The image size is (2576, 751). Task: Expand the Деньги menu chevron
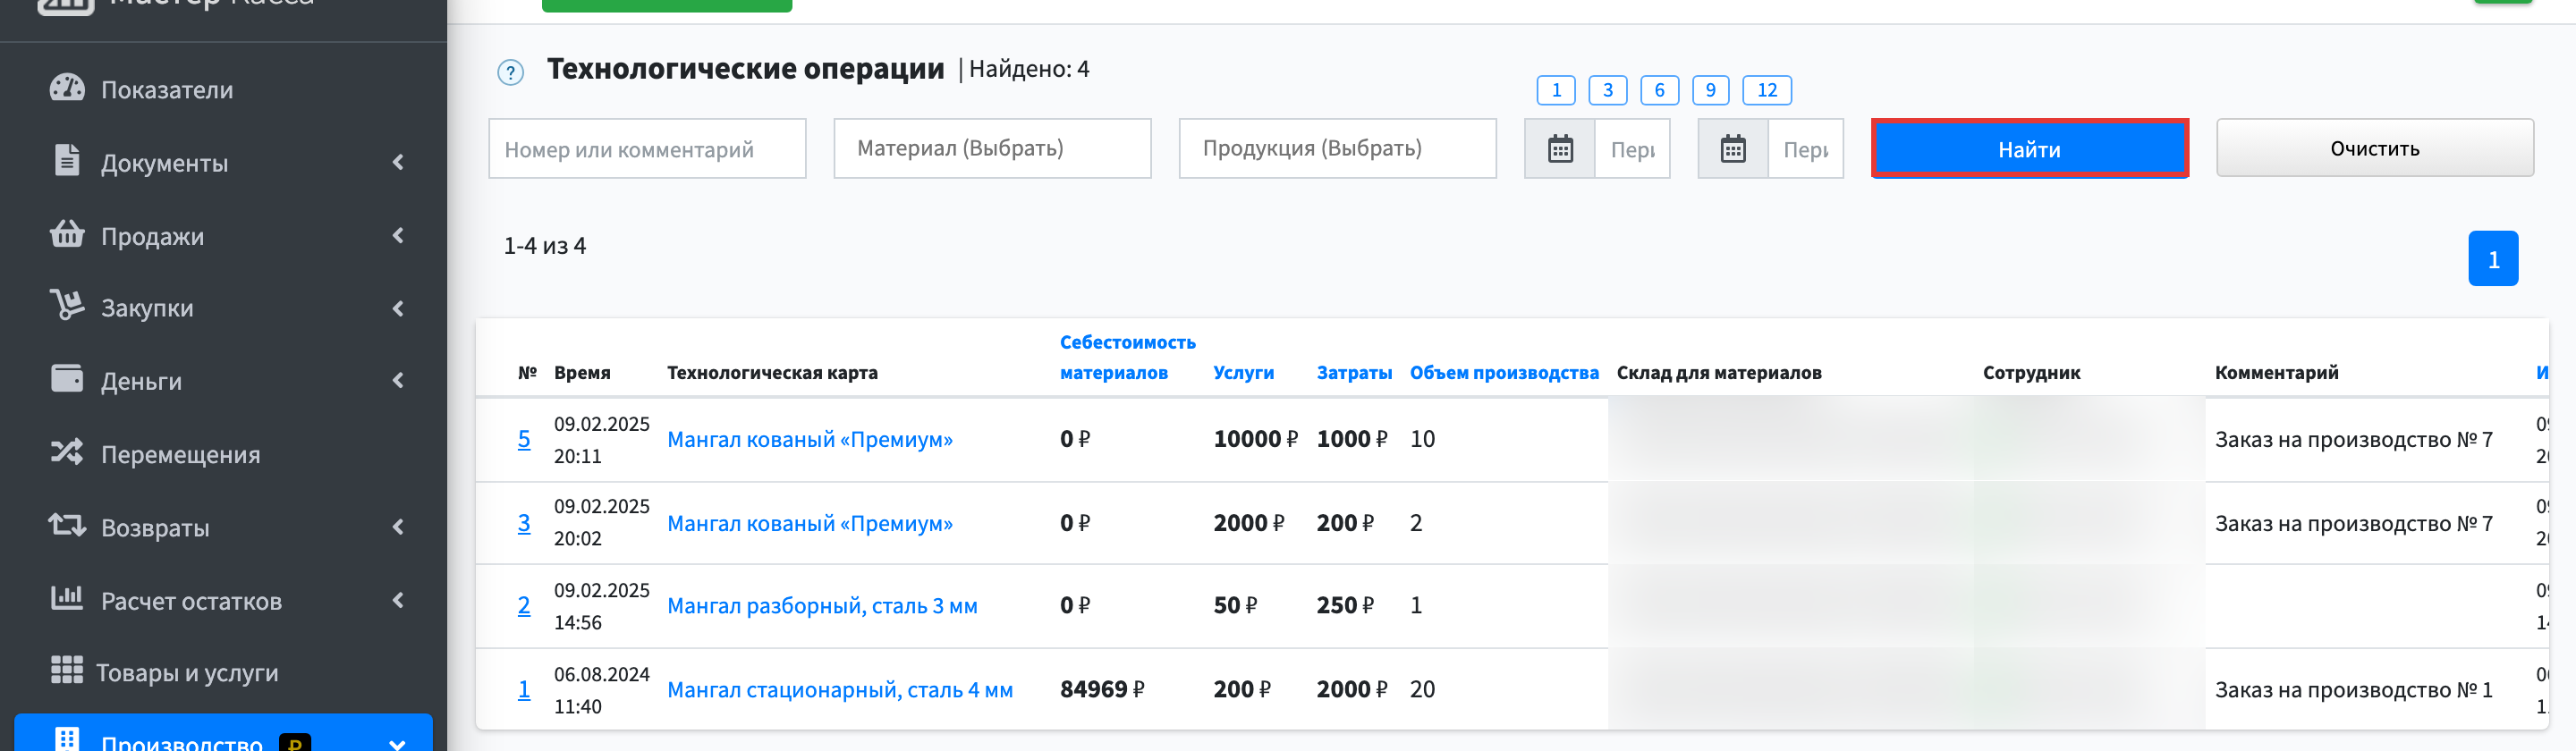coord(398,380)
